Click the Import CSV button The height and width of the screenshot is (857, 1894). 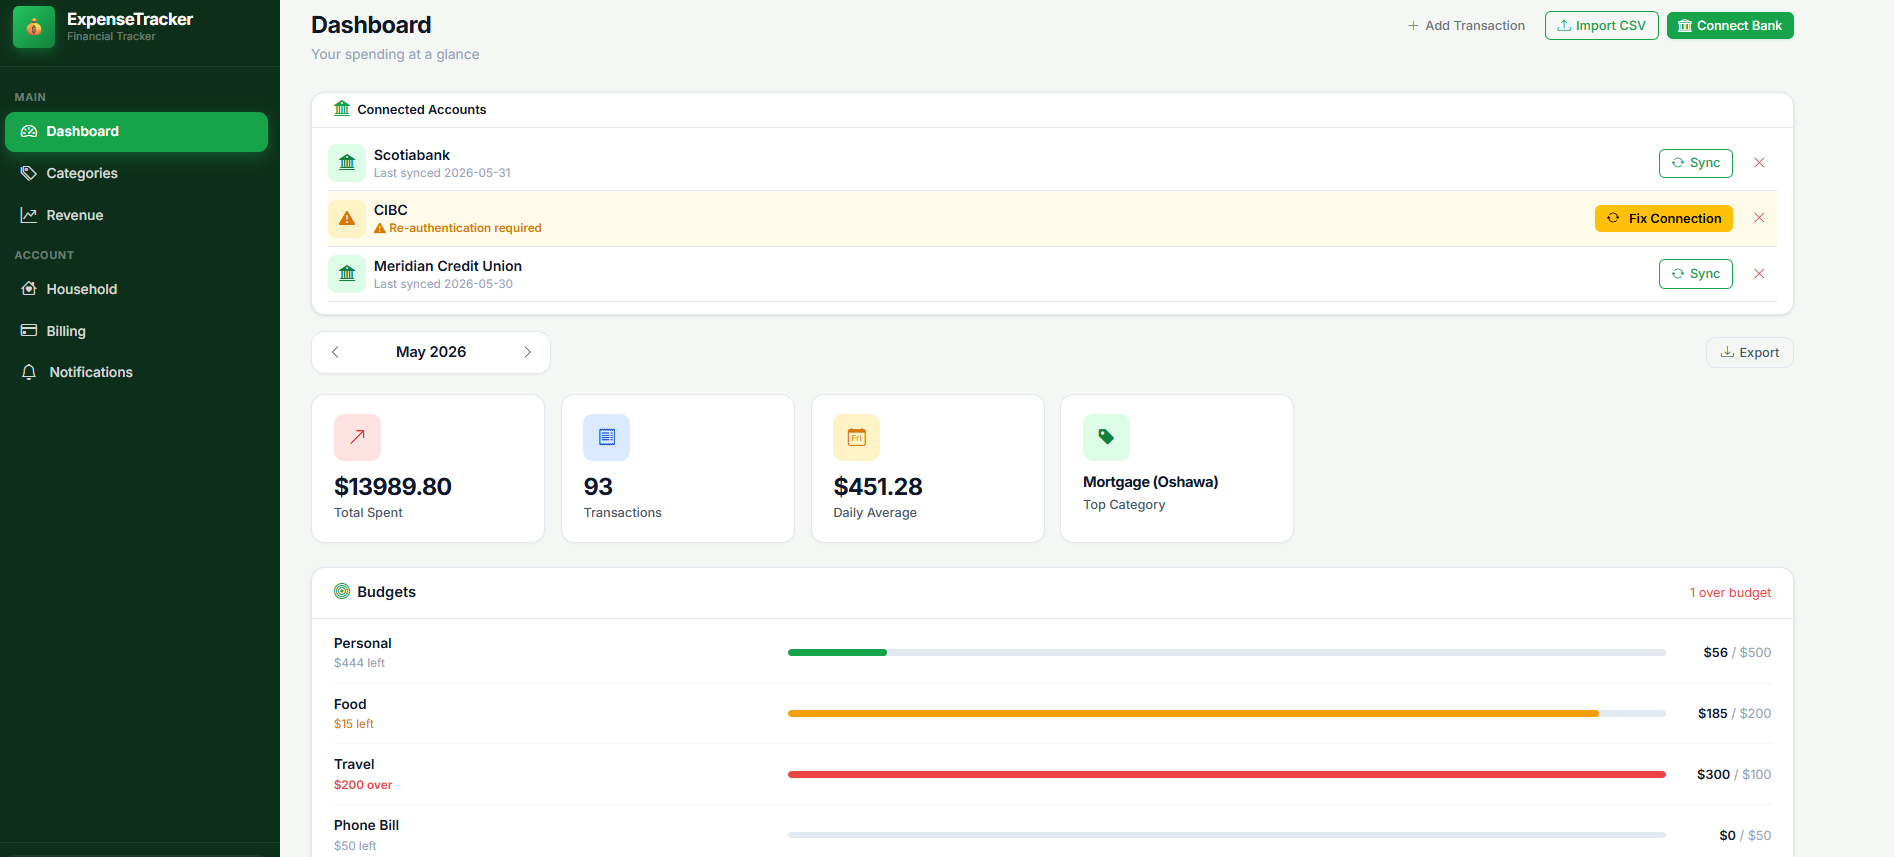(1602, 26)
